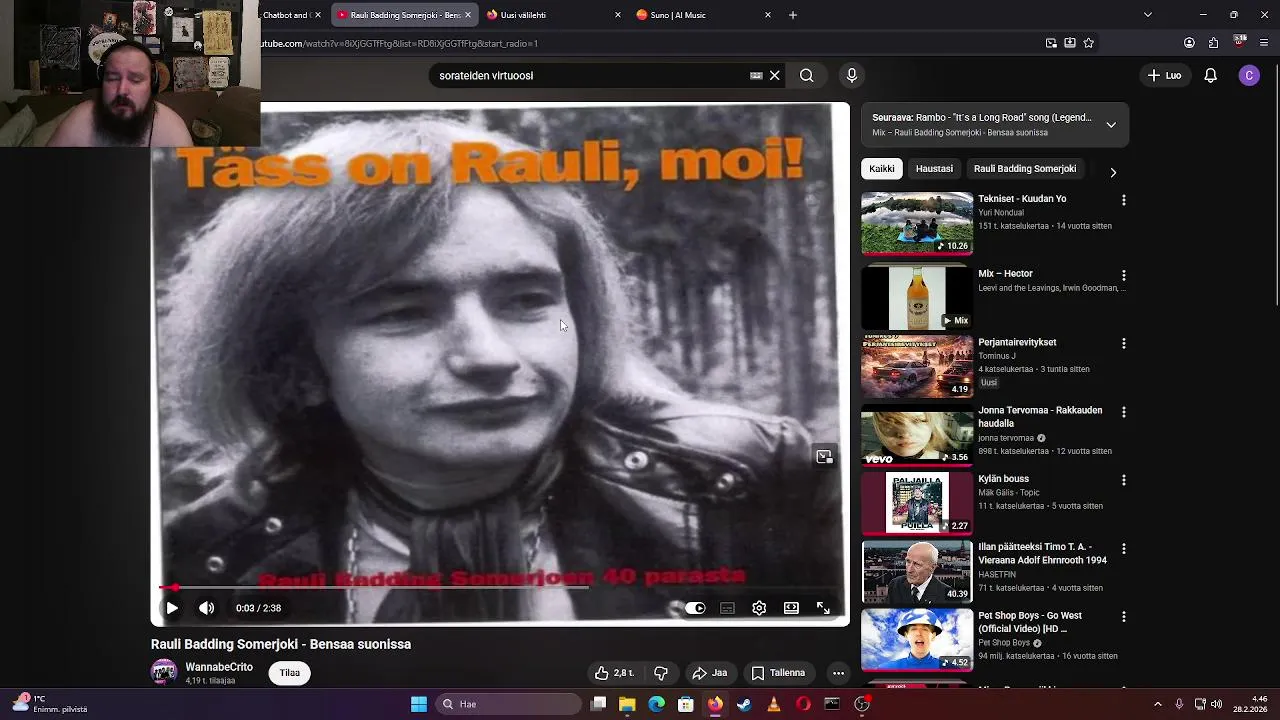The width and height of the screenshot is (1280, 720).
Task: Open the Mix – Hector playlist
Action: [917, 298]
